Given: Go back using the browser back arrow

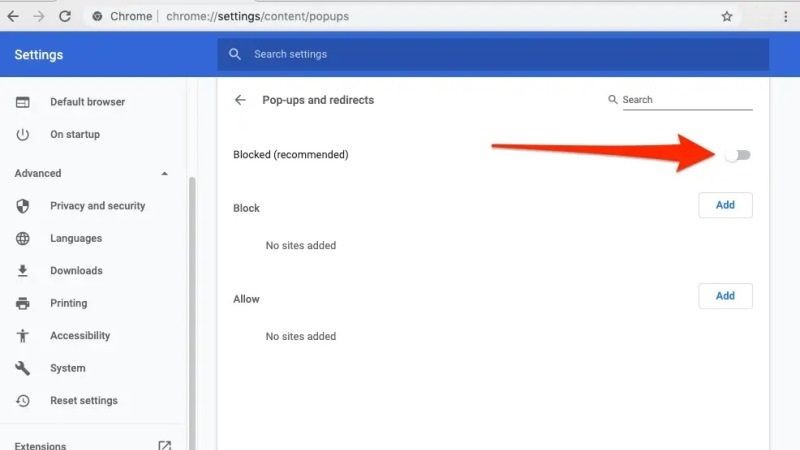Looking at the screenshot, I should (x=13, y=16).
